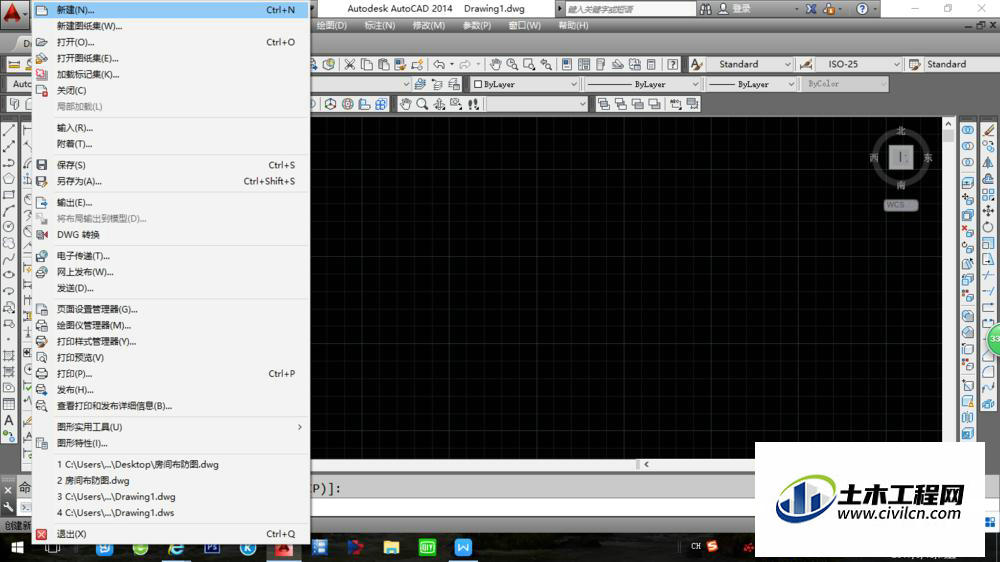Open the WCS coordinate system dropdown
Screen dimensions: 1000x562
901,205
